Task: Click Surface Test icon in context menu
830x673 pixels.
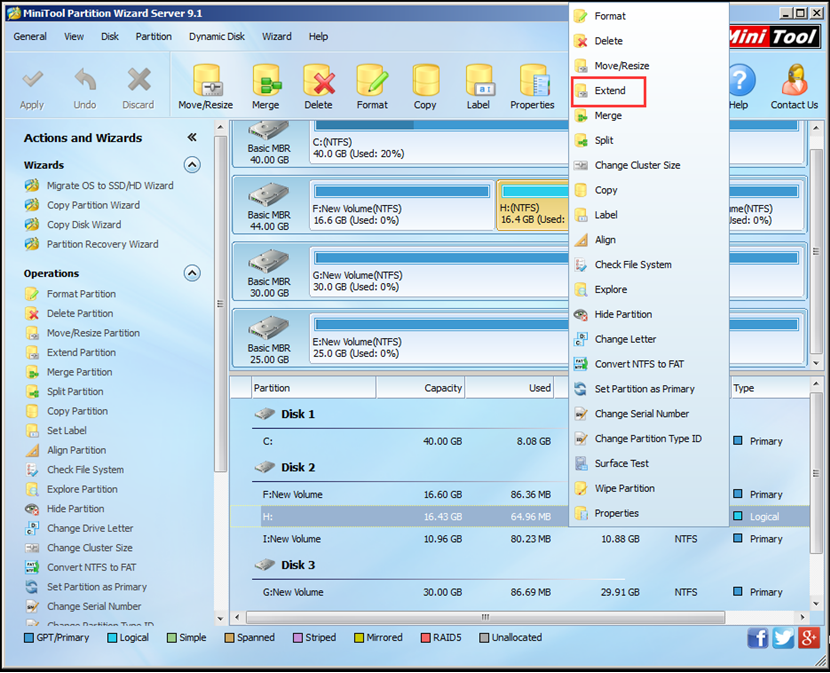Action: pyautogui.click(x=581, y=464)
